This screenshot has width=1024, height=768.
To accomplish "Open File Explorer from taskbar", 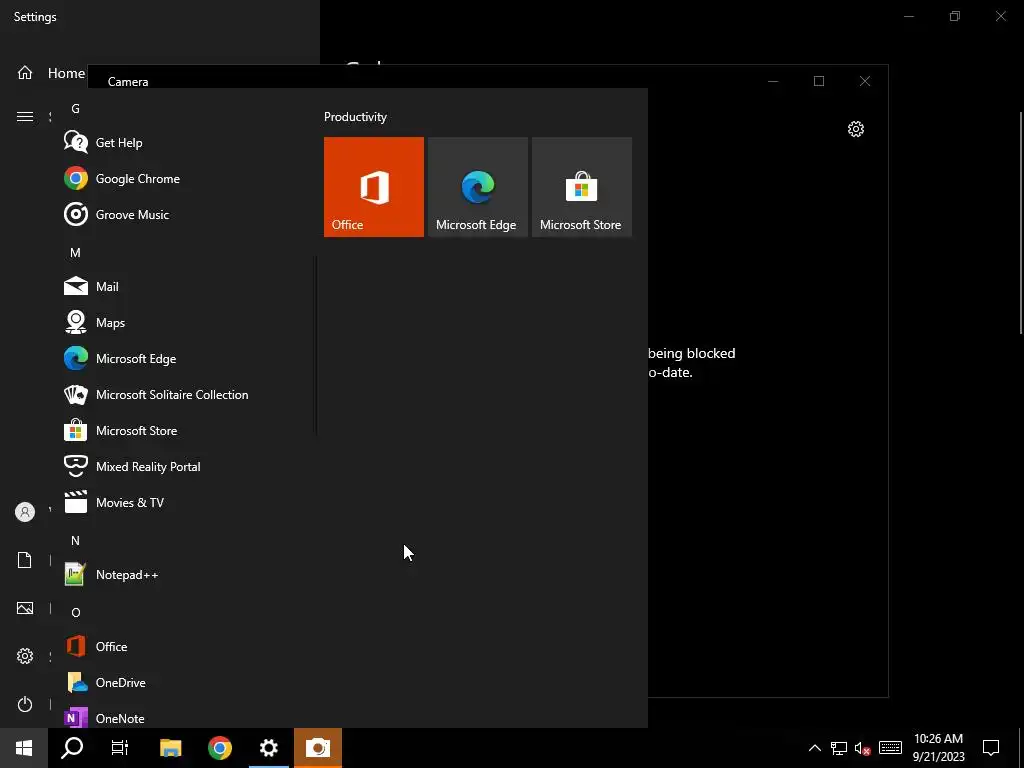I will coord(170,748).
